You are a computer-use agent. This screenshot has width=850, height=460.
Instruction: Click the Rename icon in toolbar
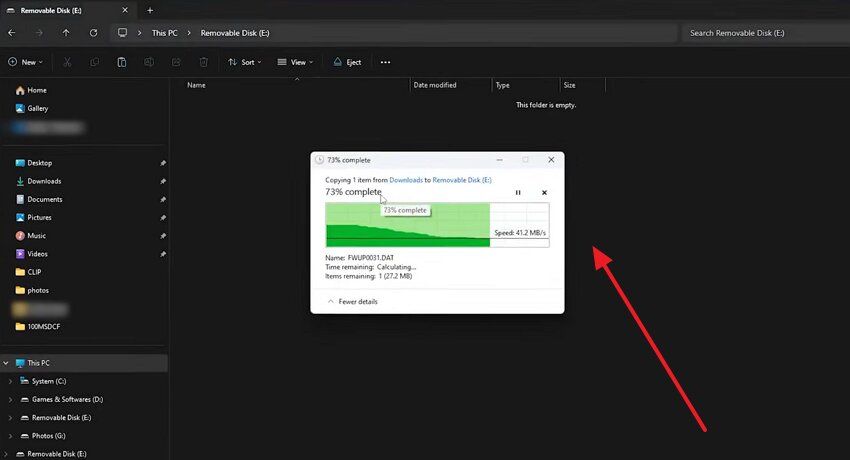149,62
